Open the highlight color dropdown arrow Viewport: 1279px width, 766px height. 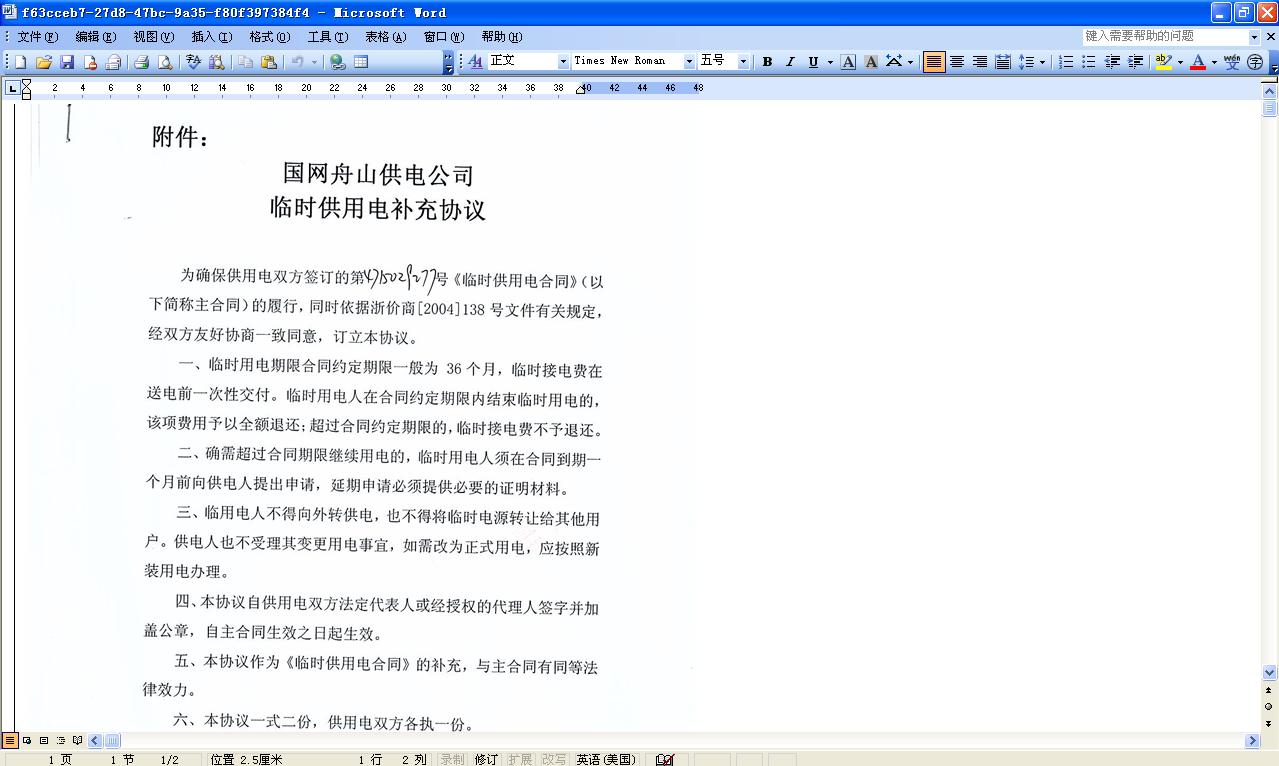1180,62
